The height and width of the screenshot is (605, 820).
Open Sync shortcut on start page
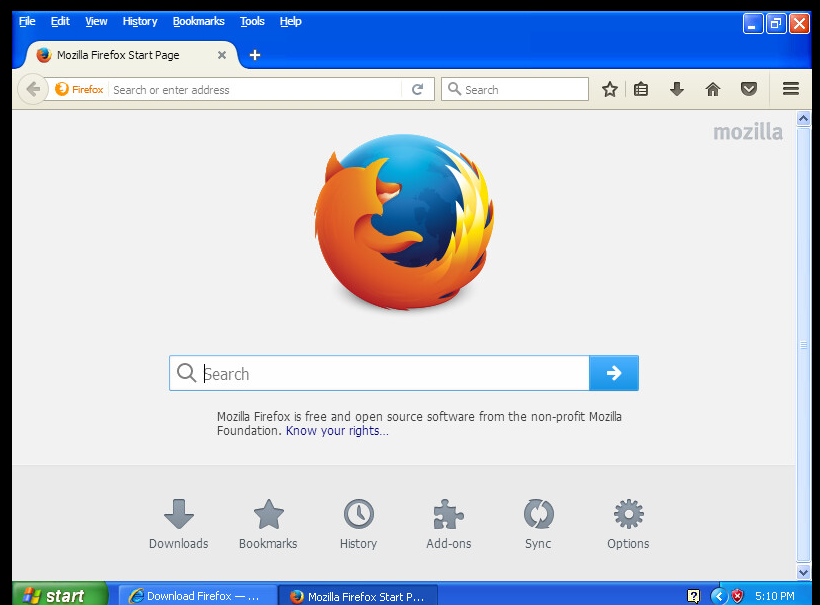[x=538, y=524]
